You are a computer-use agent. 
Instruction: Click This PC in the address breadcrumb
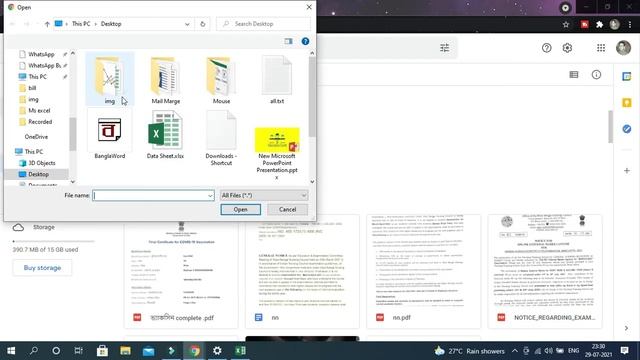pos(81,24)
